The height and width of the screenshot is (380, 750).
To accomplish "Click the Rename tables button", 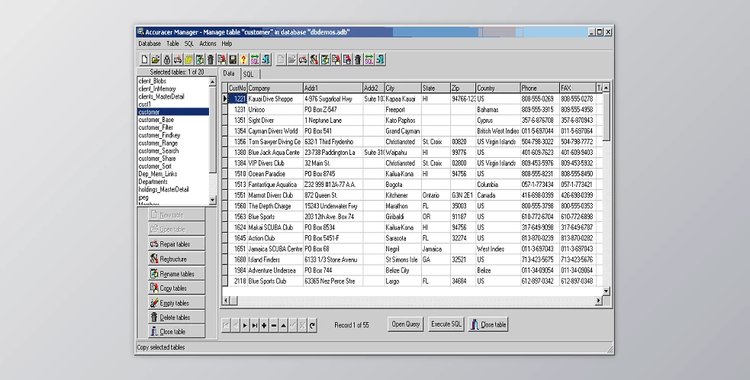I will [x=176, y=273].
